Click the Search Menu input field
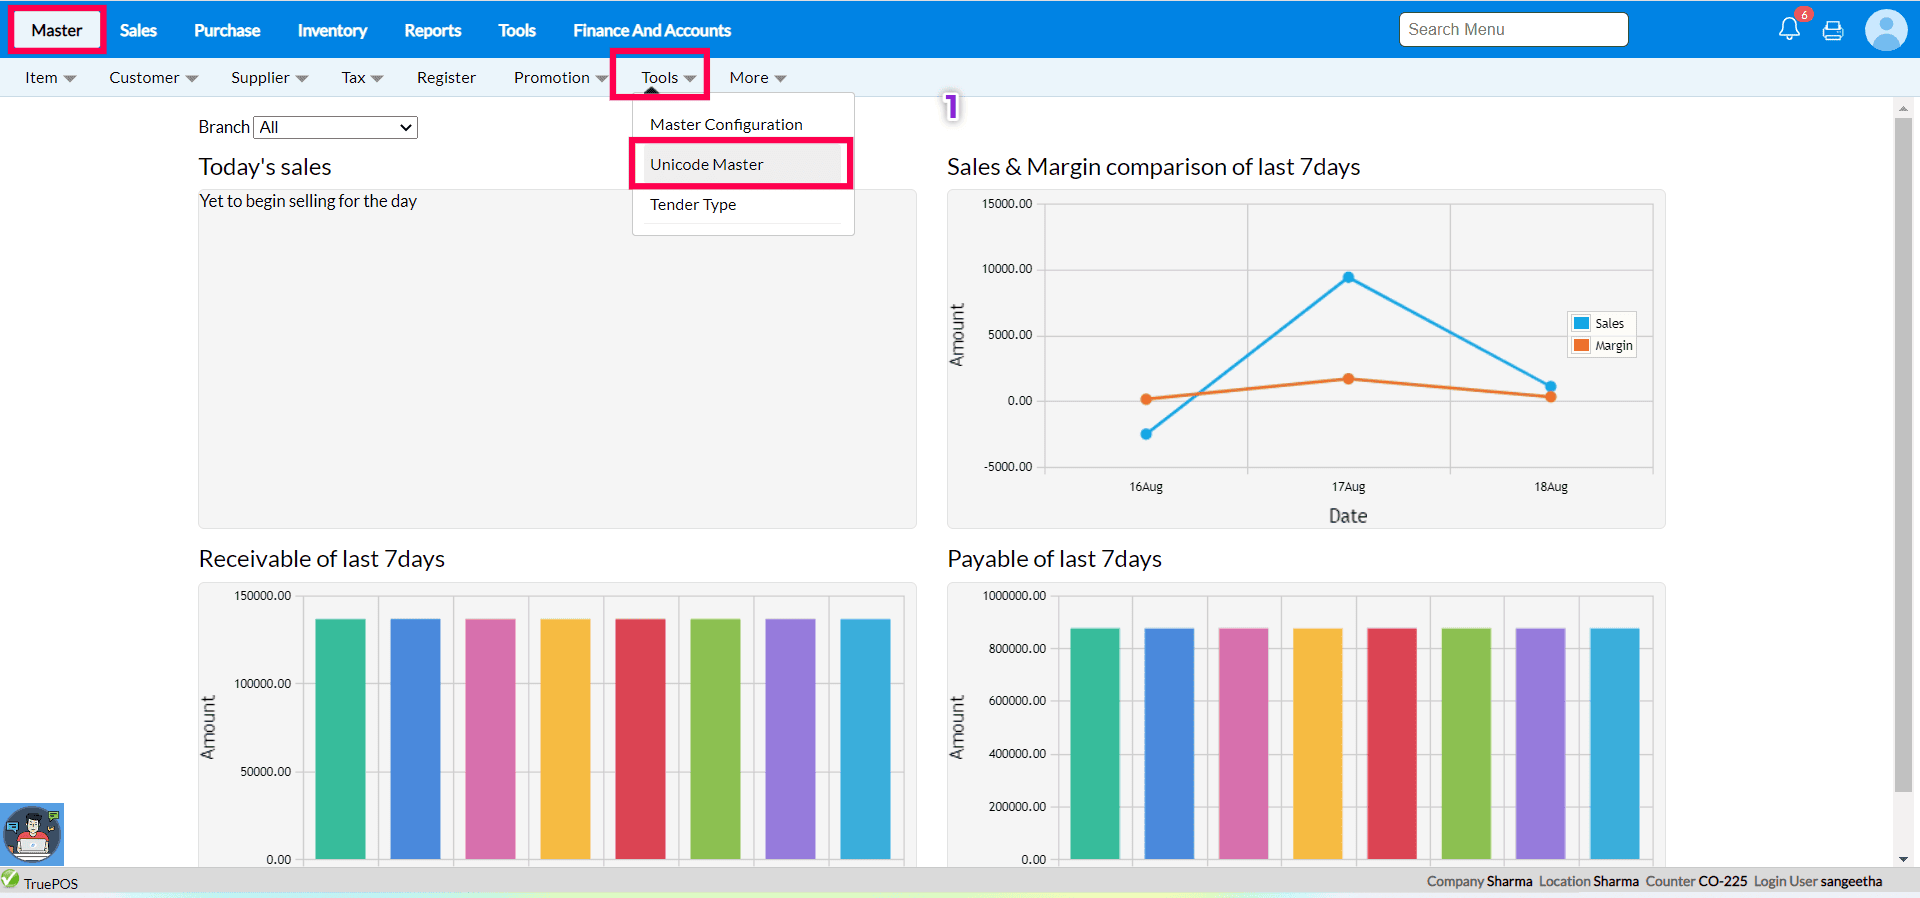The width and height of the screenshot is (1920, 898). tap(1512, 30)
